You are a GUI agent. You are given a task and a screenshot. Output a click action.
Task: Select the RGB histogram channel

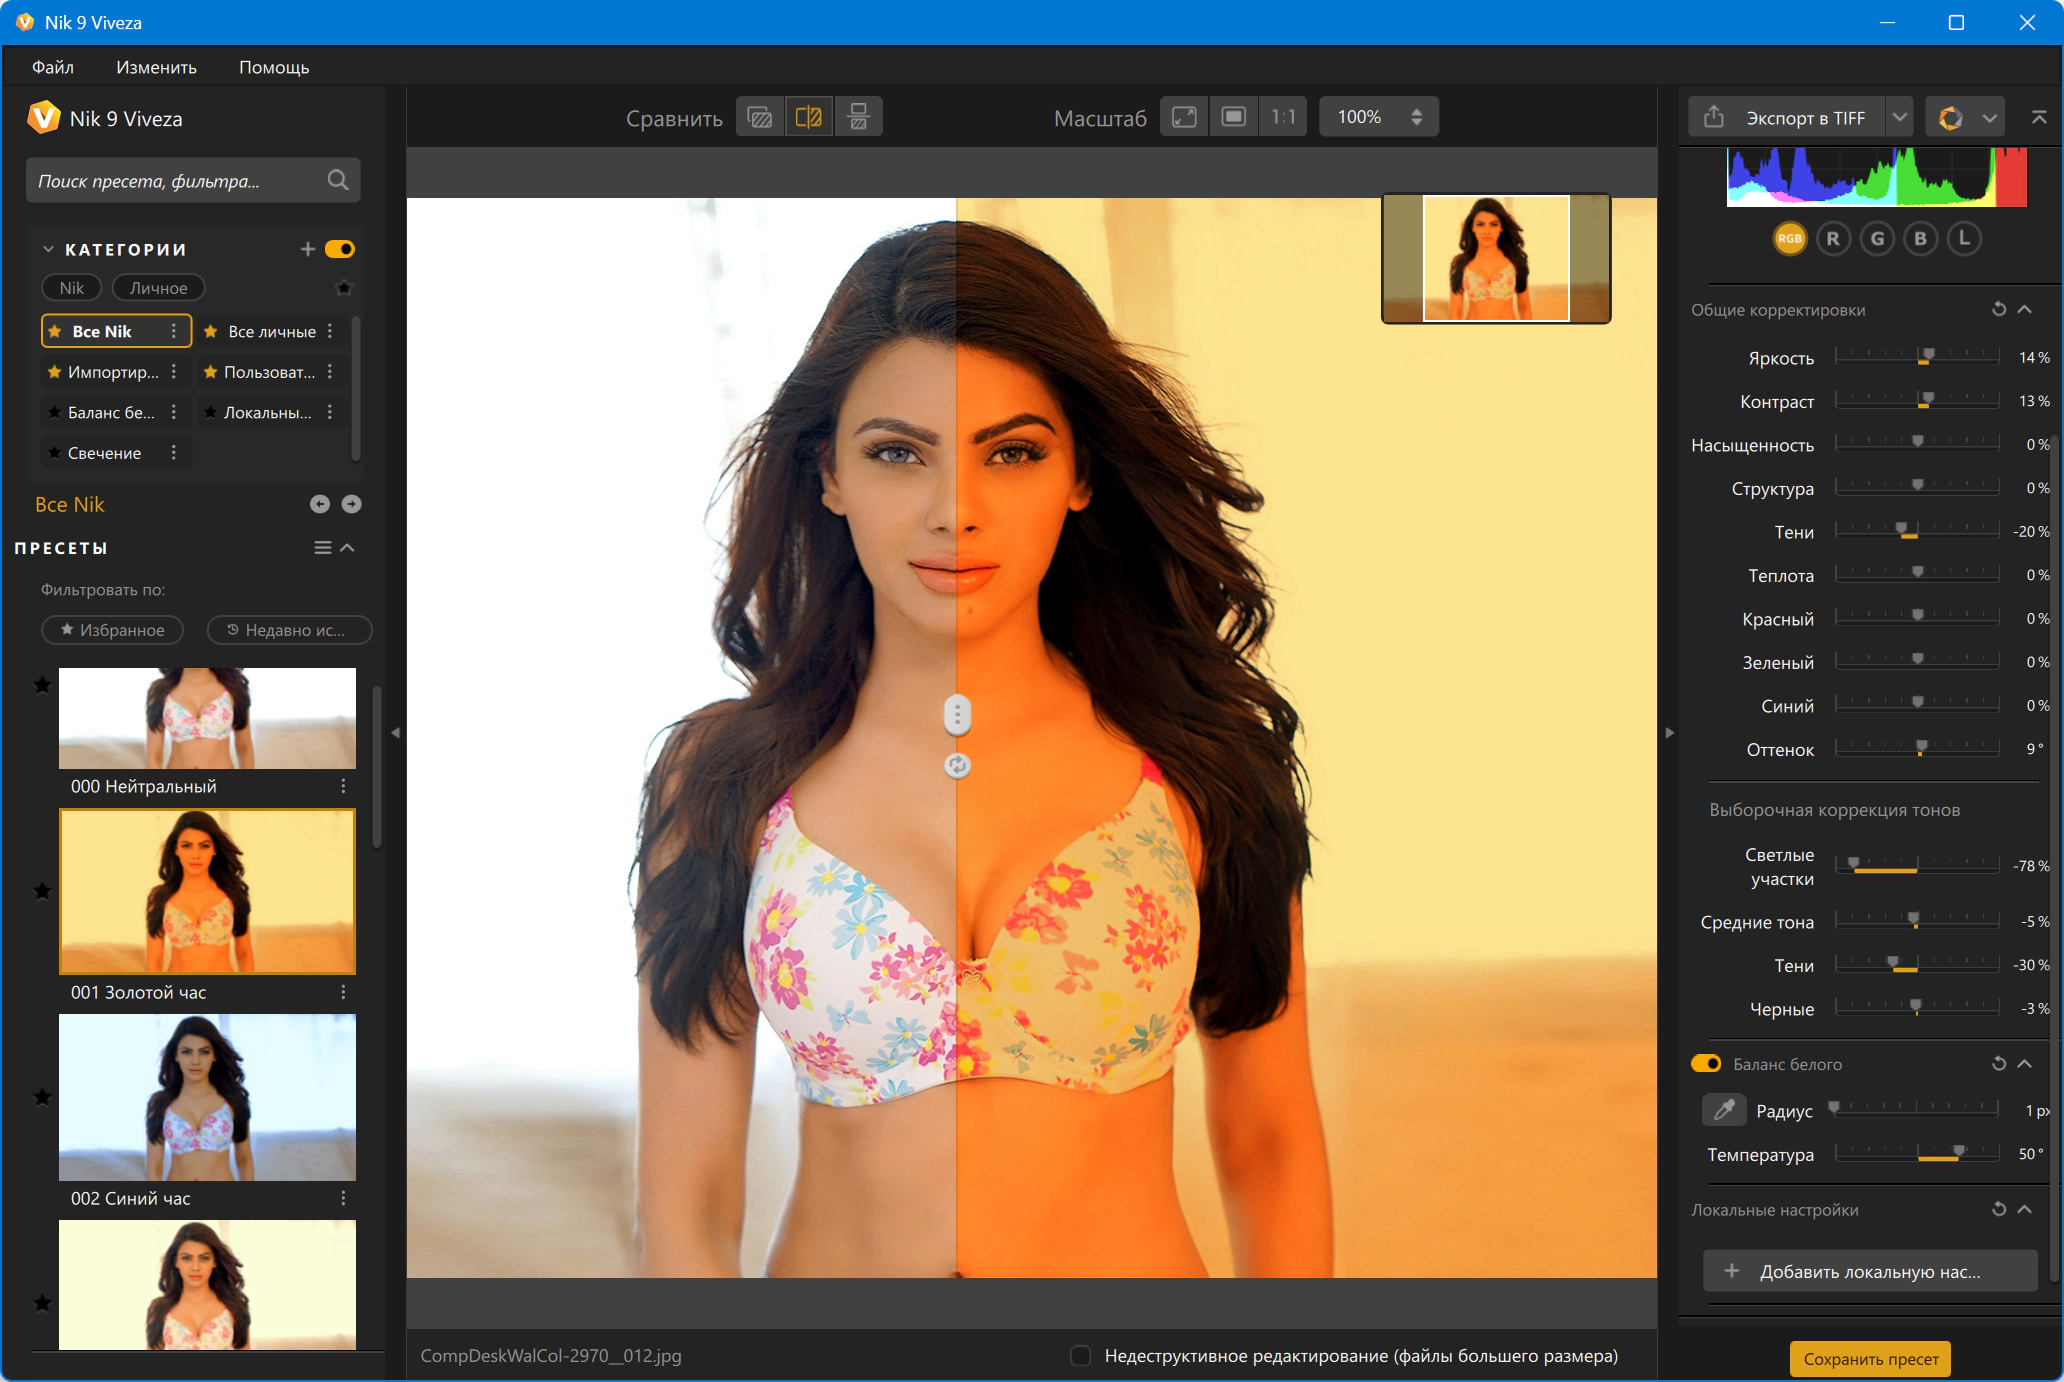(1789, 238)
